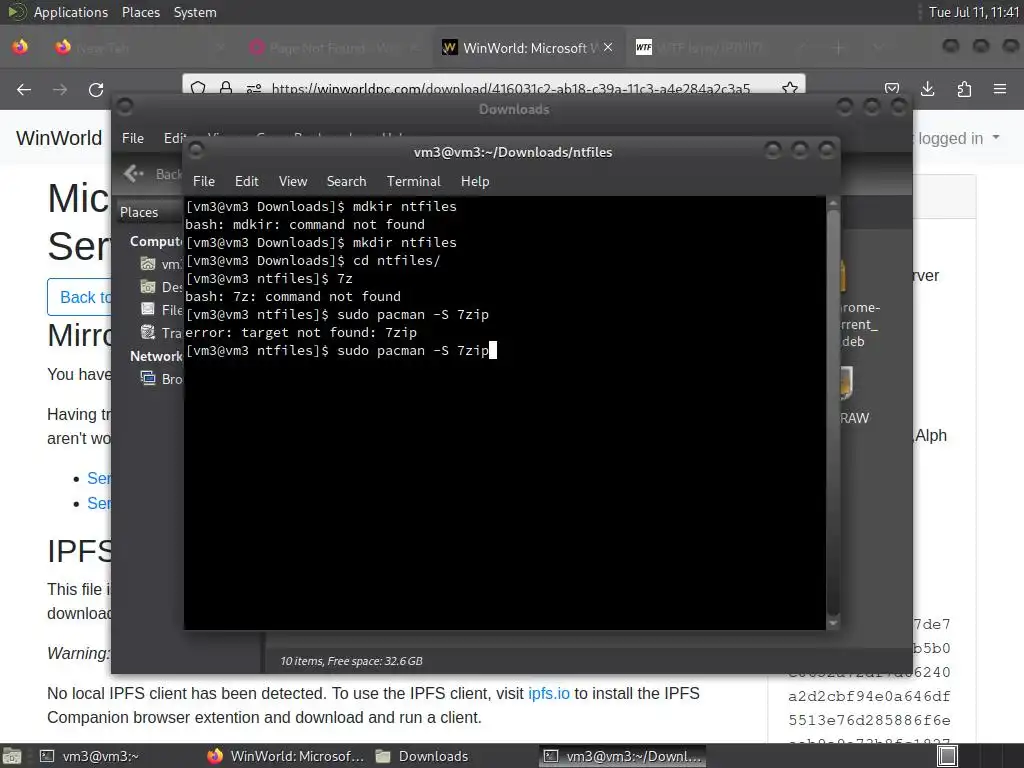1024x768 pixels.
Task: Click terminal line 'error: target not found: 7zip'
Action: 301,332
